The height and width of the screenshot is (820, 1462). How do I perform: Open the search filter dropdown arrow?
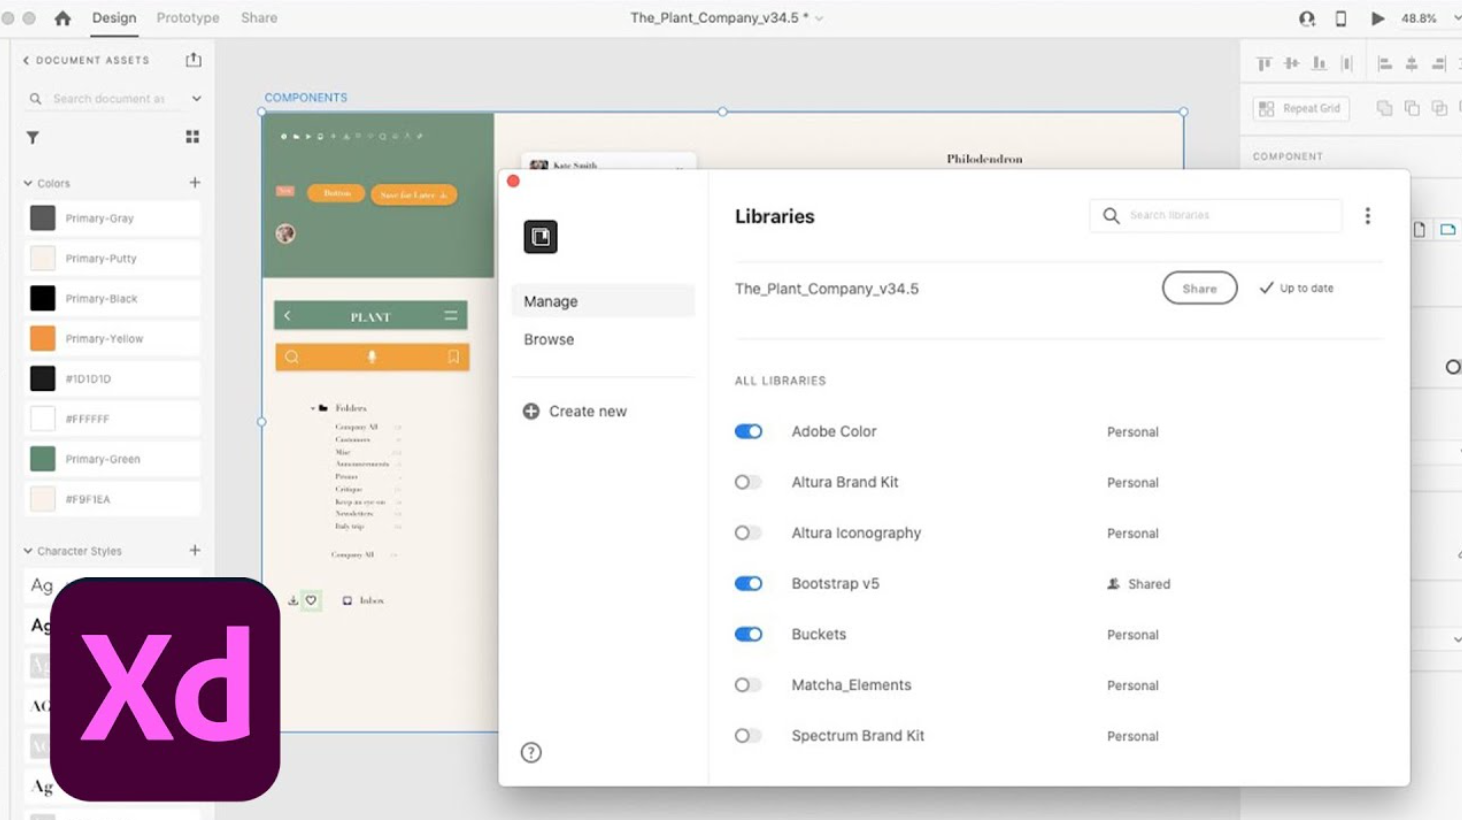[x=196, y=99]
